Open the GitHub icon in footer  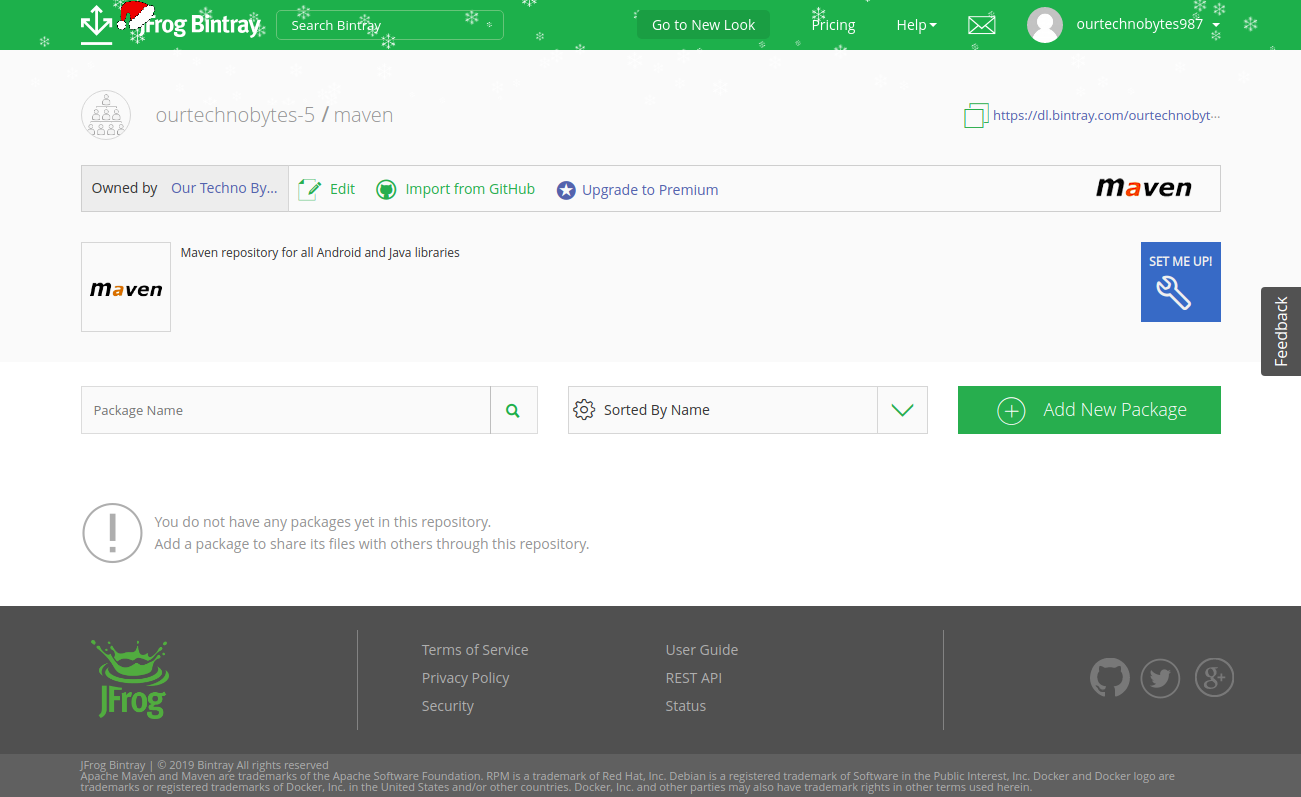[x=1110, y=678]
